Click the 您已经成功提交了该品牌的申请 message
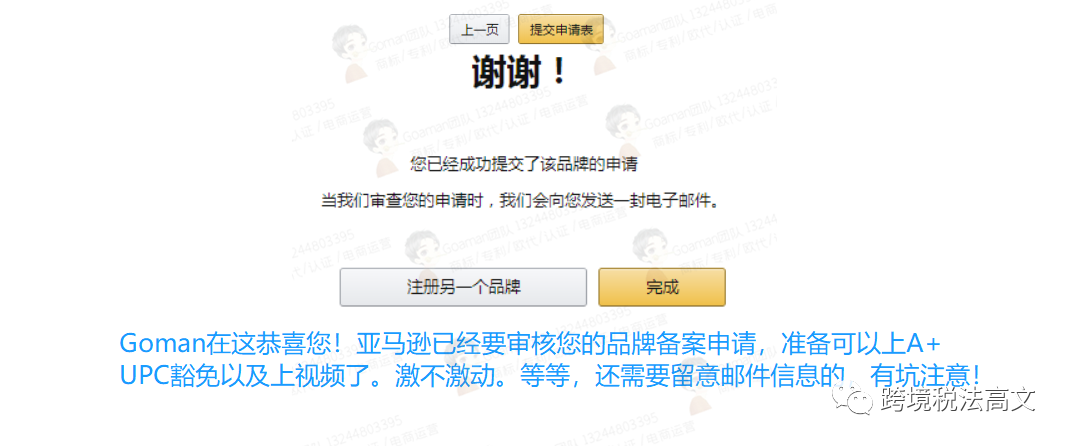This screenshot has width=1070, height=446. (523, 164)
